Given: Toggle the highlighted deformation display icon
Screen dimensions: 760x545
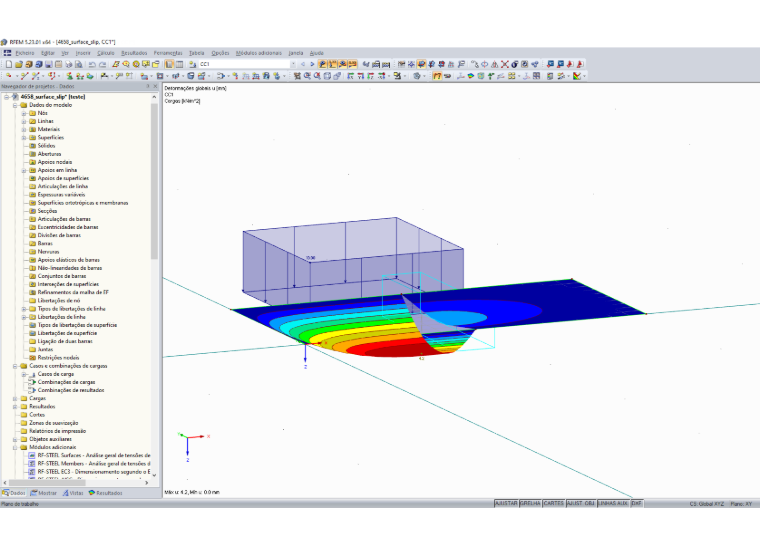Looking at the screenshot, I should (x=437, y=76).
